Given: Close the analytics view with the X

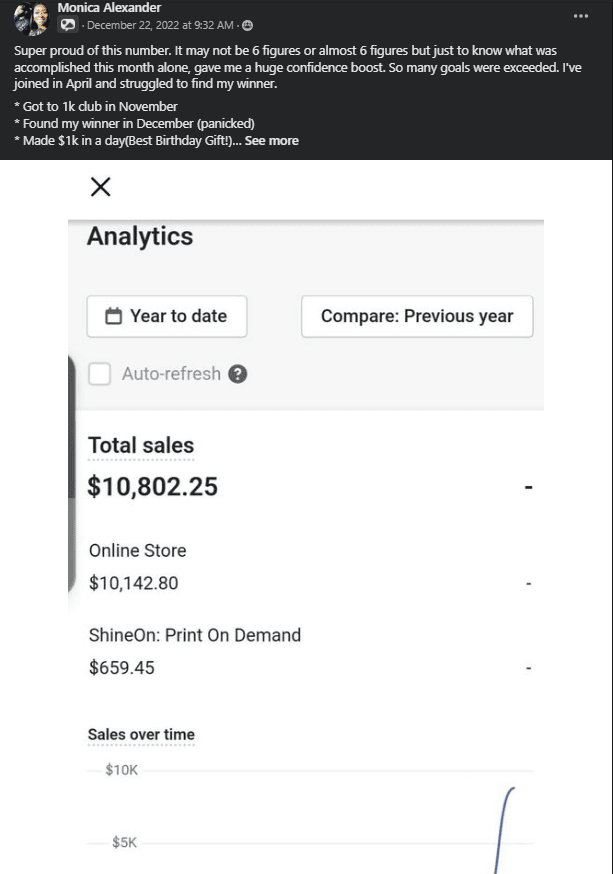Looking at the screenshot, I should [x=100, y=187].
